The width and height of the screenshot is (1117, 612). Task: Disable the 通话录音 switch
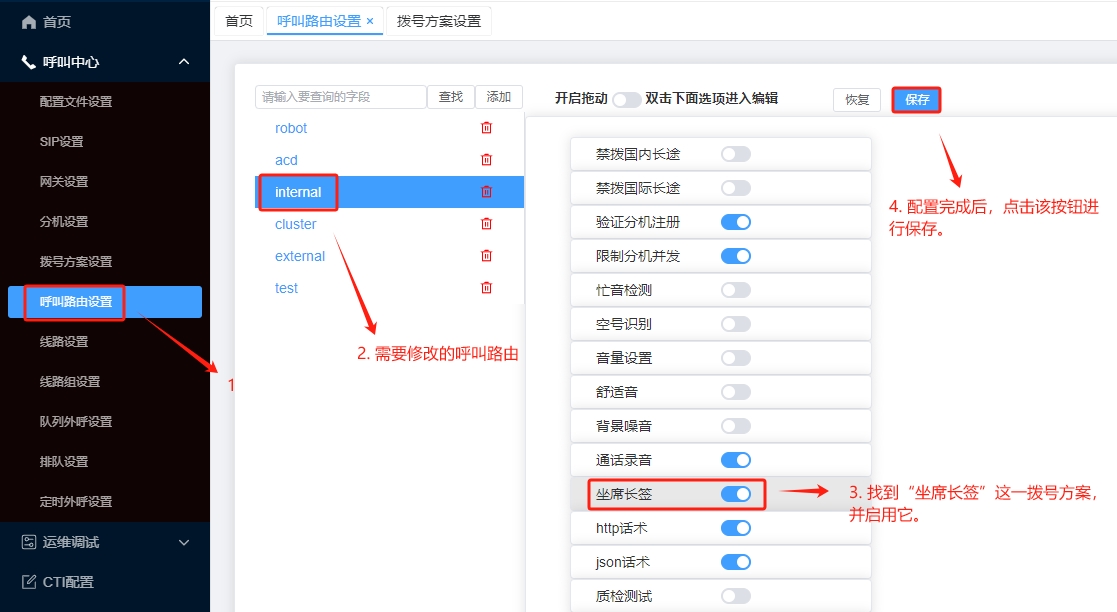[x=735, y=460]
